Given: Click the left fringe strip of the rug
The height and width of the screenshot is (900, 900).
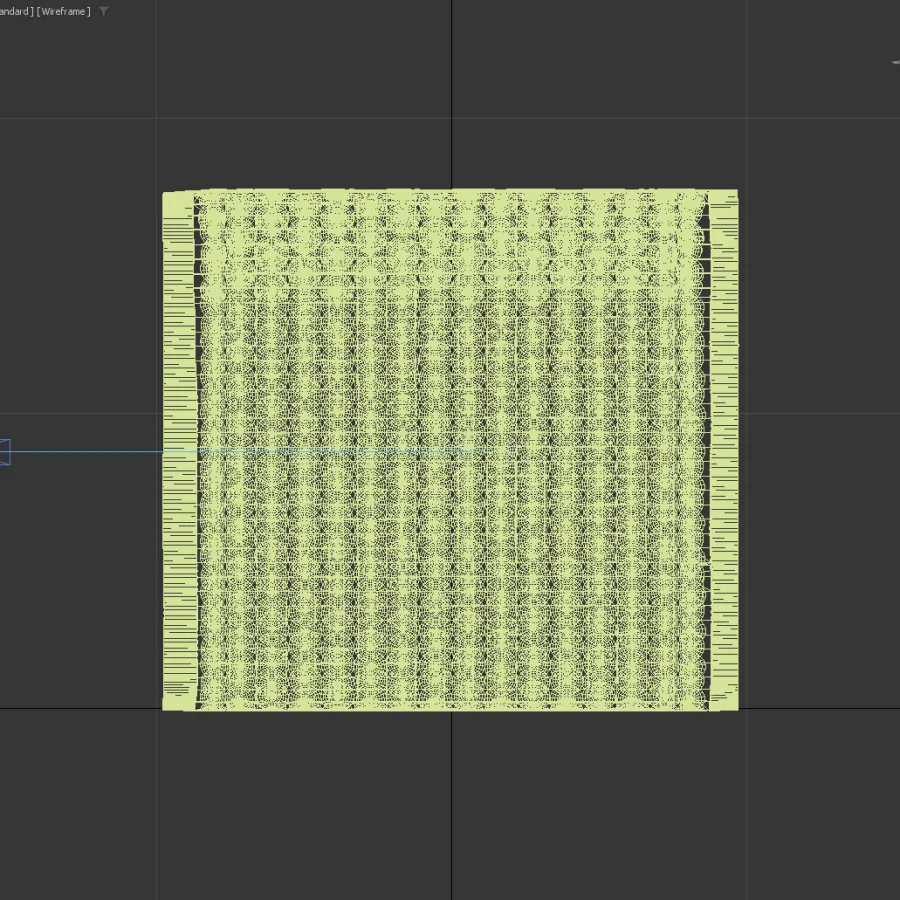Looking at the screenshot, I should (x=178, y=450).
